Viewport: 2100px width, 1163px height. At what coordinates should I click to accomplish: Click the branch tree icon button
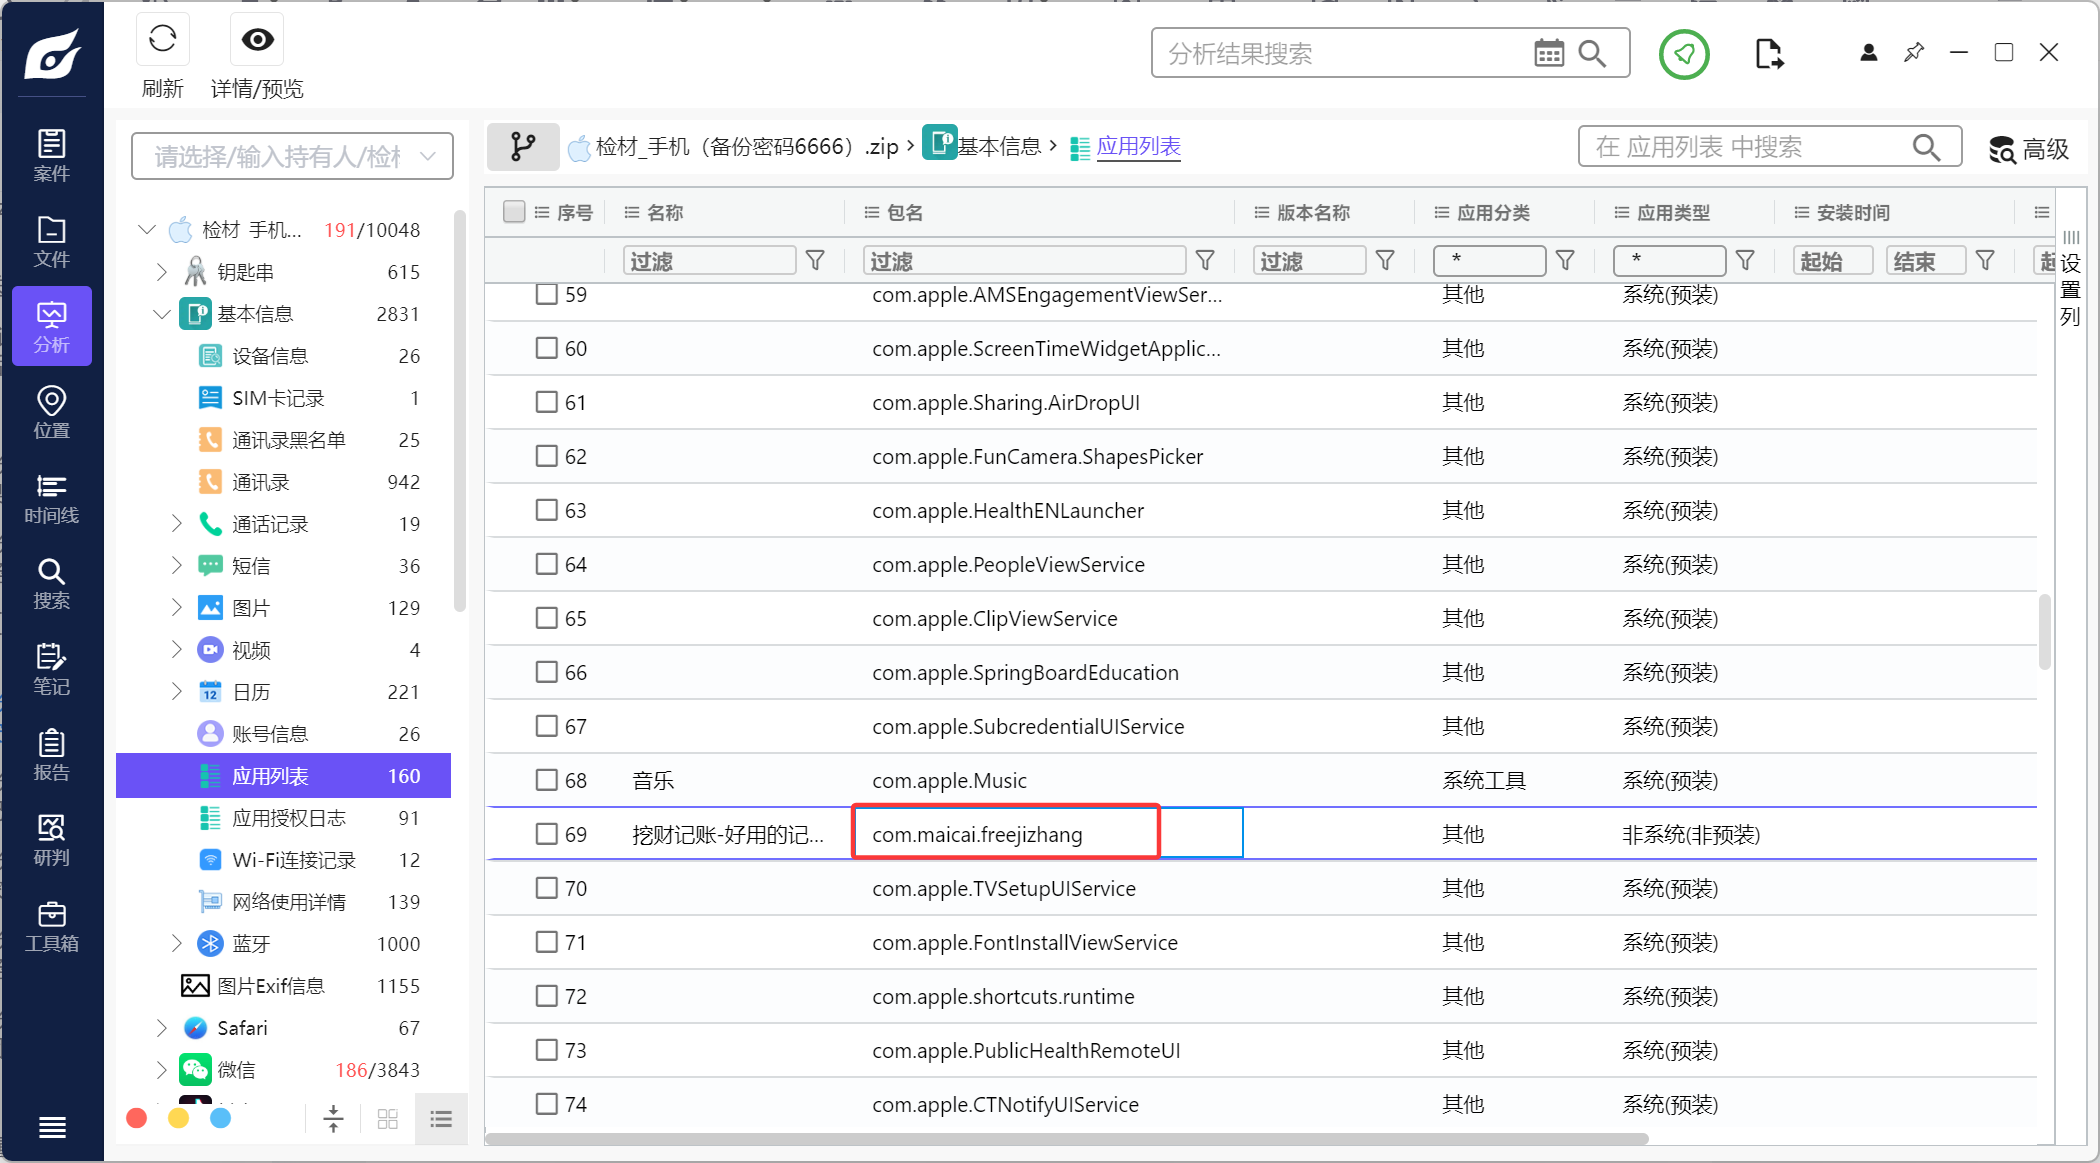click(522, 147)
